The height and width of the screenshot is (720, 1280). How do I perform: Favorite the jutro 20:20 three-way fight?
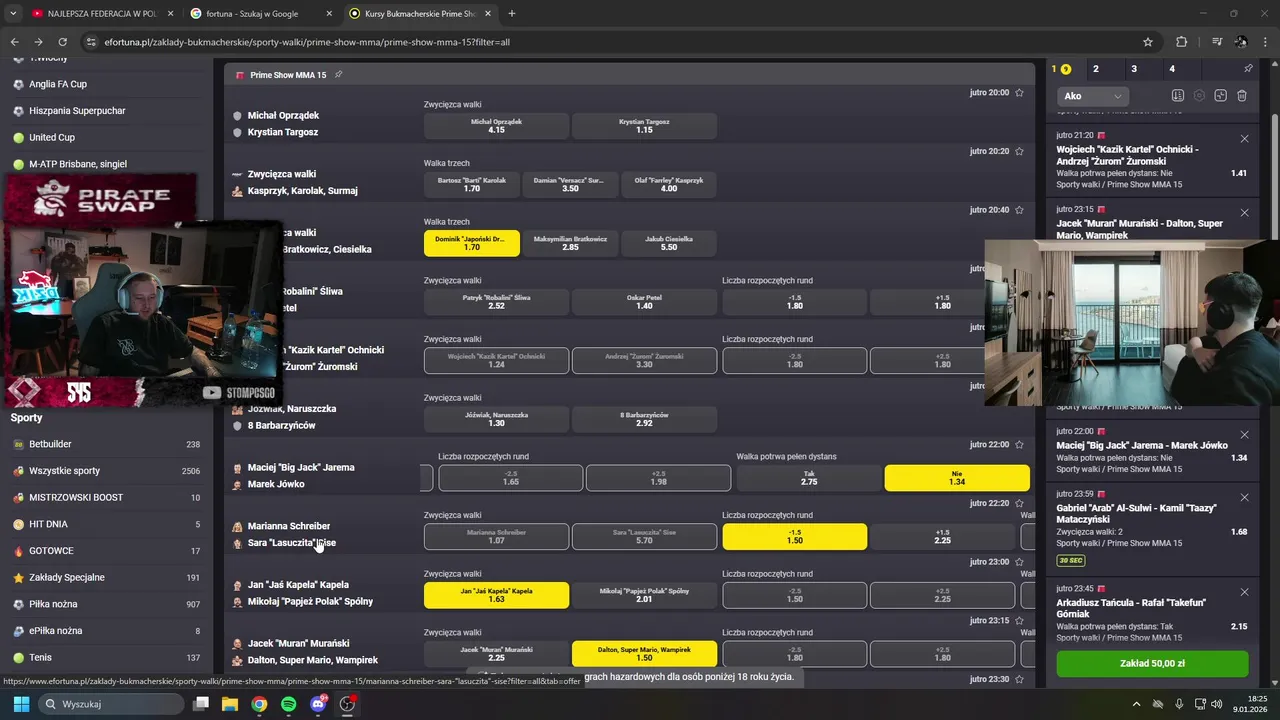click(1019, 152)
